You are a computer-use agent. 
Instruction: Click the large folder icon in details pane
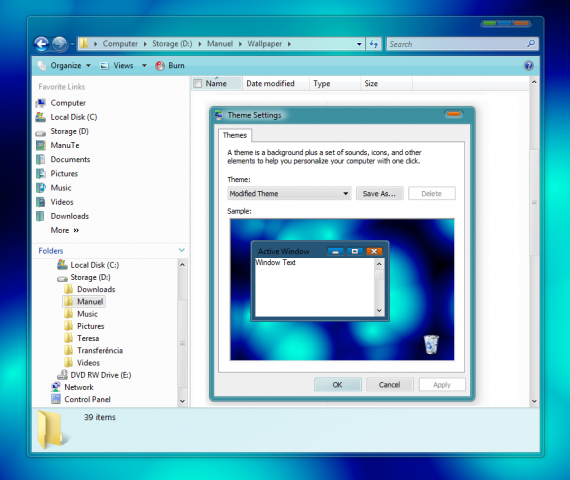53,429
